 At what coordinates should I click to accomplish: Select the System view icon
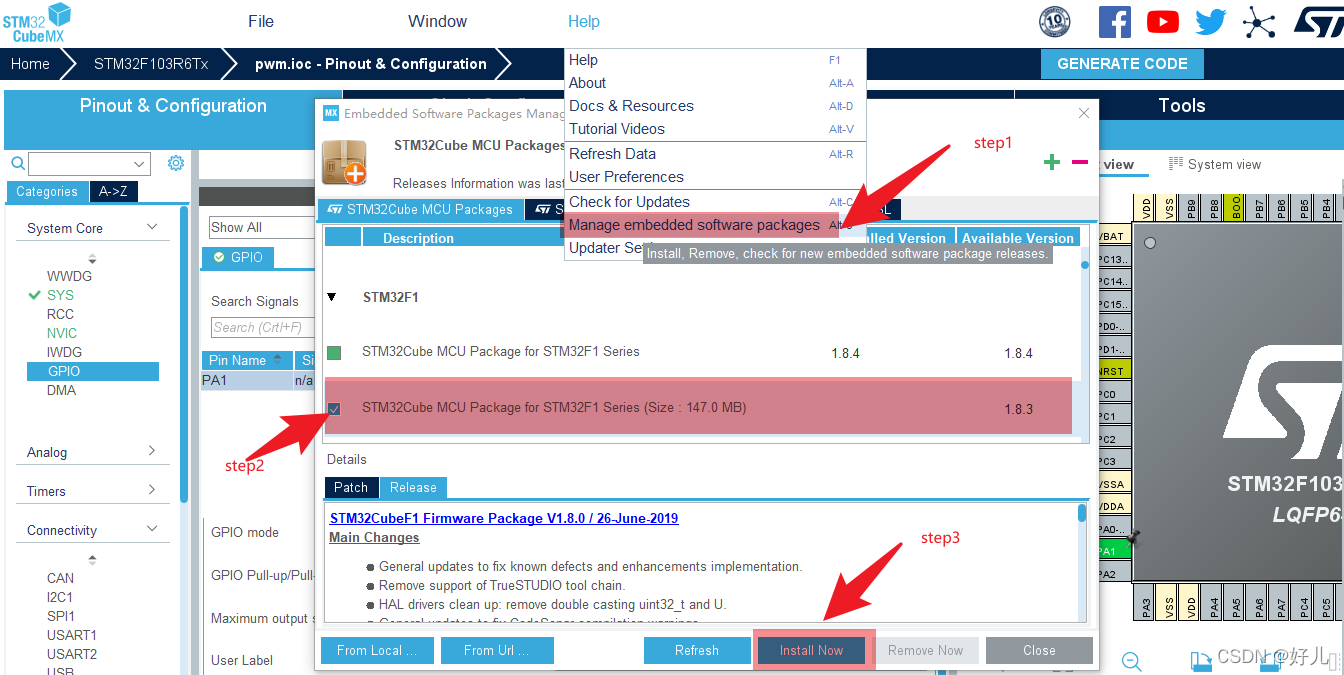[x=1176, y=164]
